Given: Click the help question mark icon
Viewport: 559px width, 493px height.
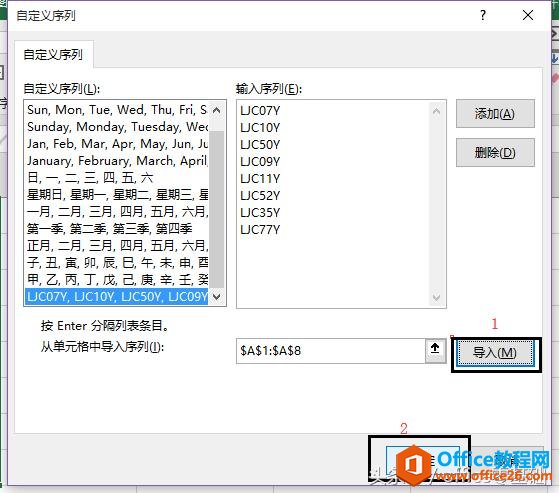Looking at the screenshot, I should [483, 15].
